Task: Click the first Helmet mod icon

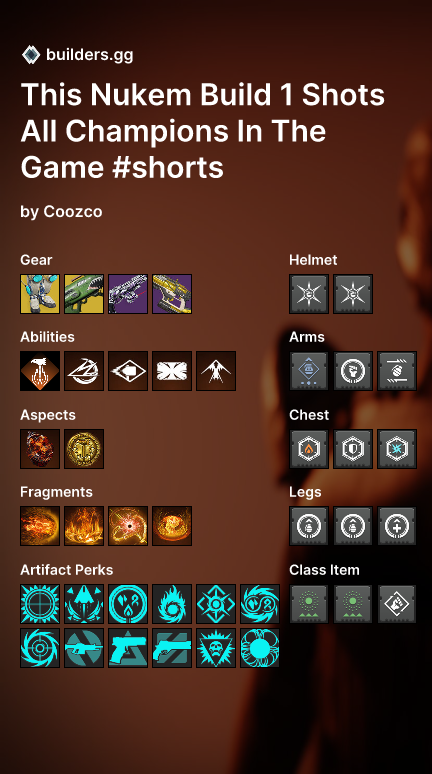Action: click(x=309, y=294)
